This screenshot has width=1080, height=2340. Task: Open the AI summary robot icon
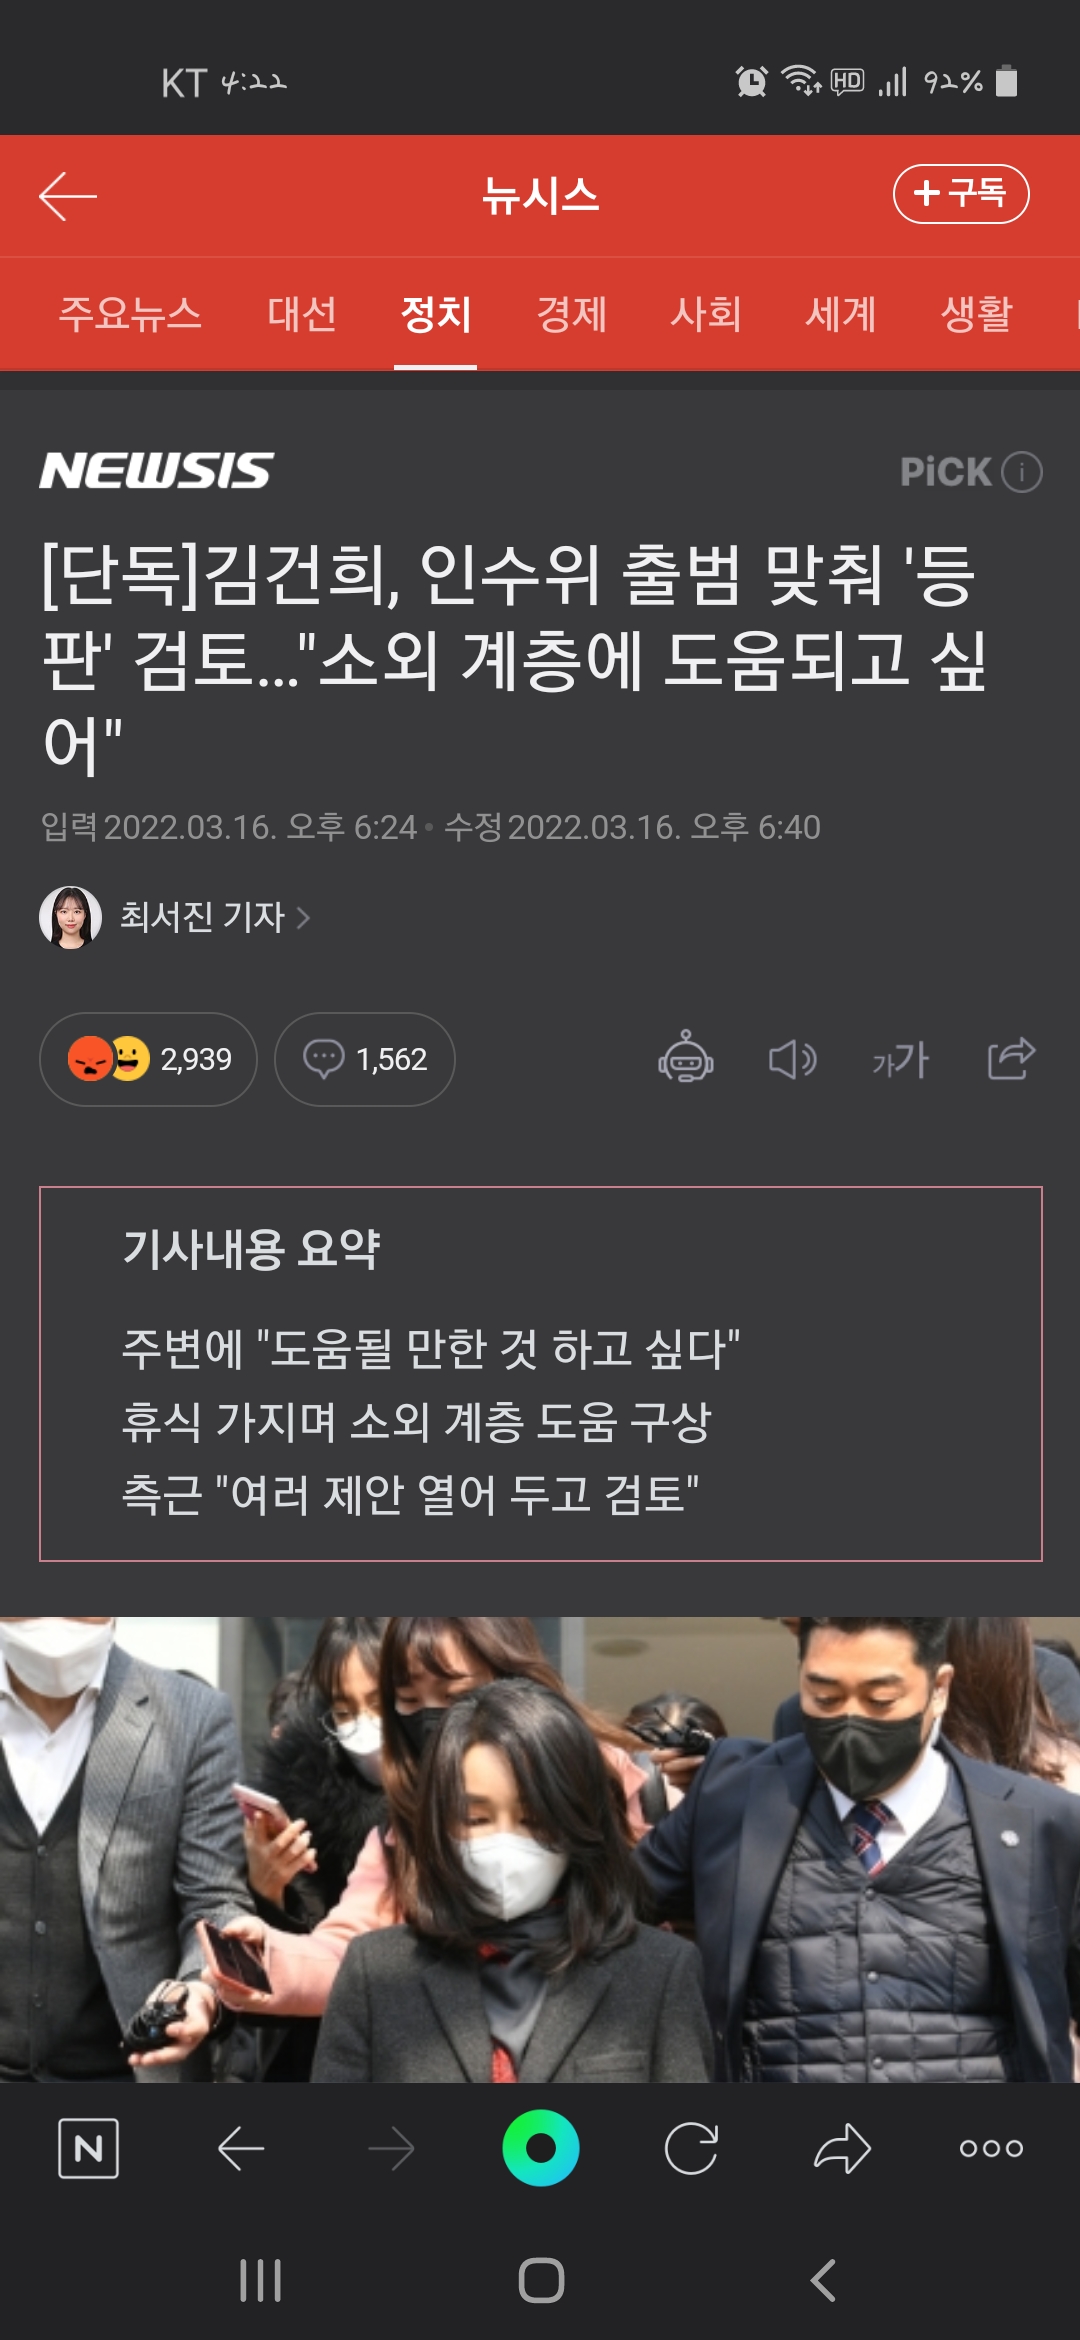point(686,1058)
